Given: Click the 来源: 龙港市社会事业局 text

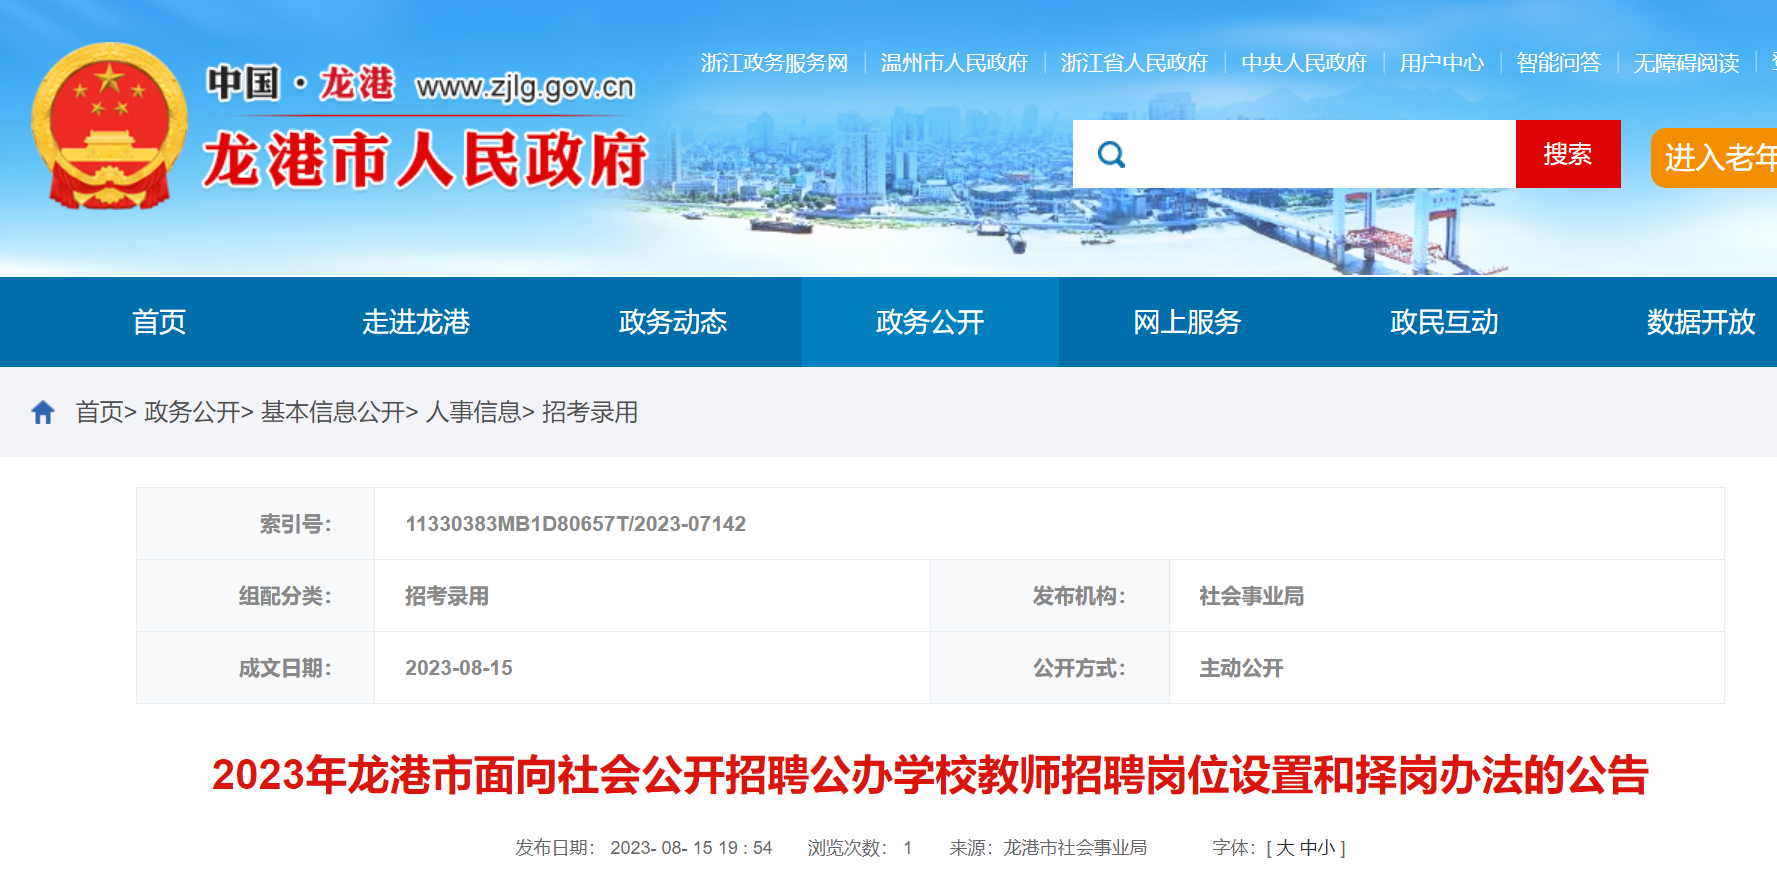Looking at the screenshot, I should (x=1048, y=848).
